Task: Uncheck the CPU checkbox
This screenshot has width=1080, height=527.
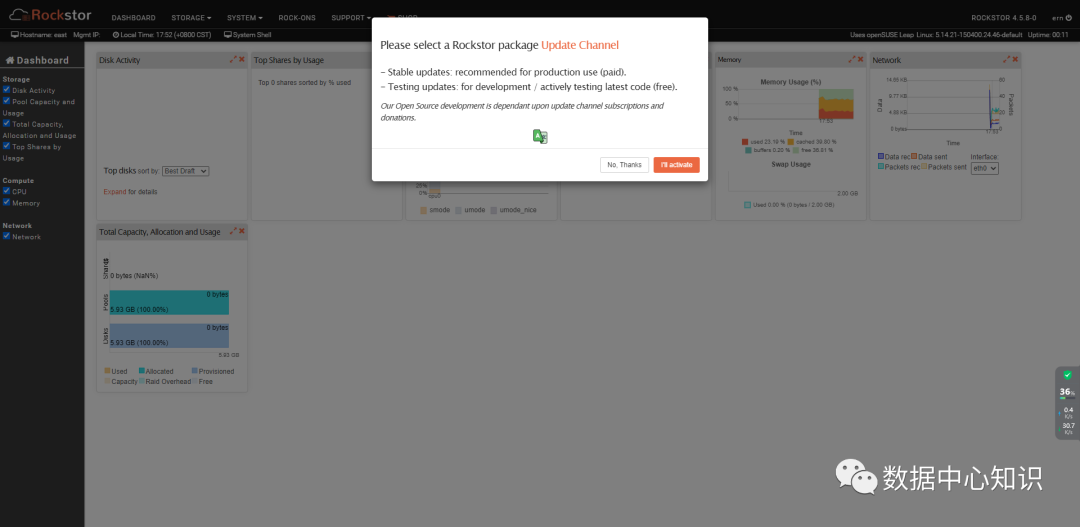Action: tap(6, 191)
